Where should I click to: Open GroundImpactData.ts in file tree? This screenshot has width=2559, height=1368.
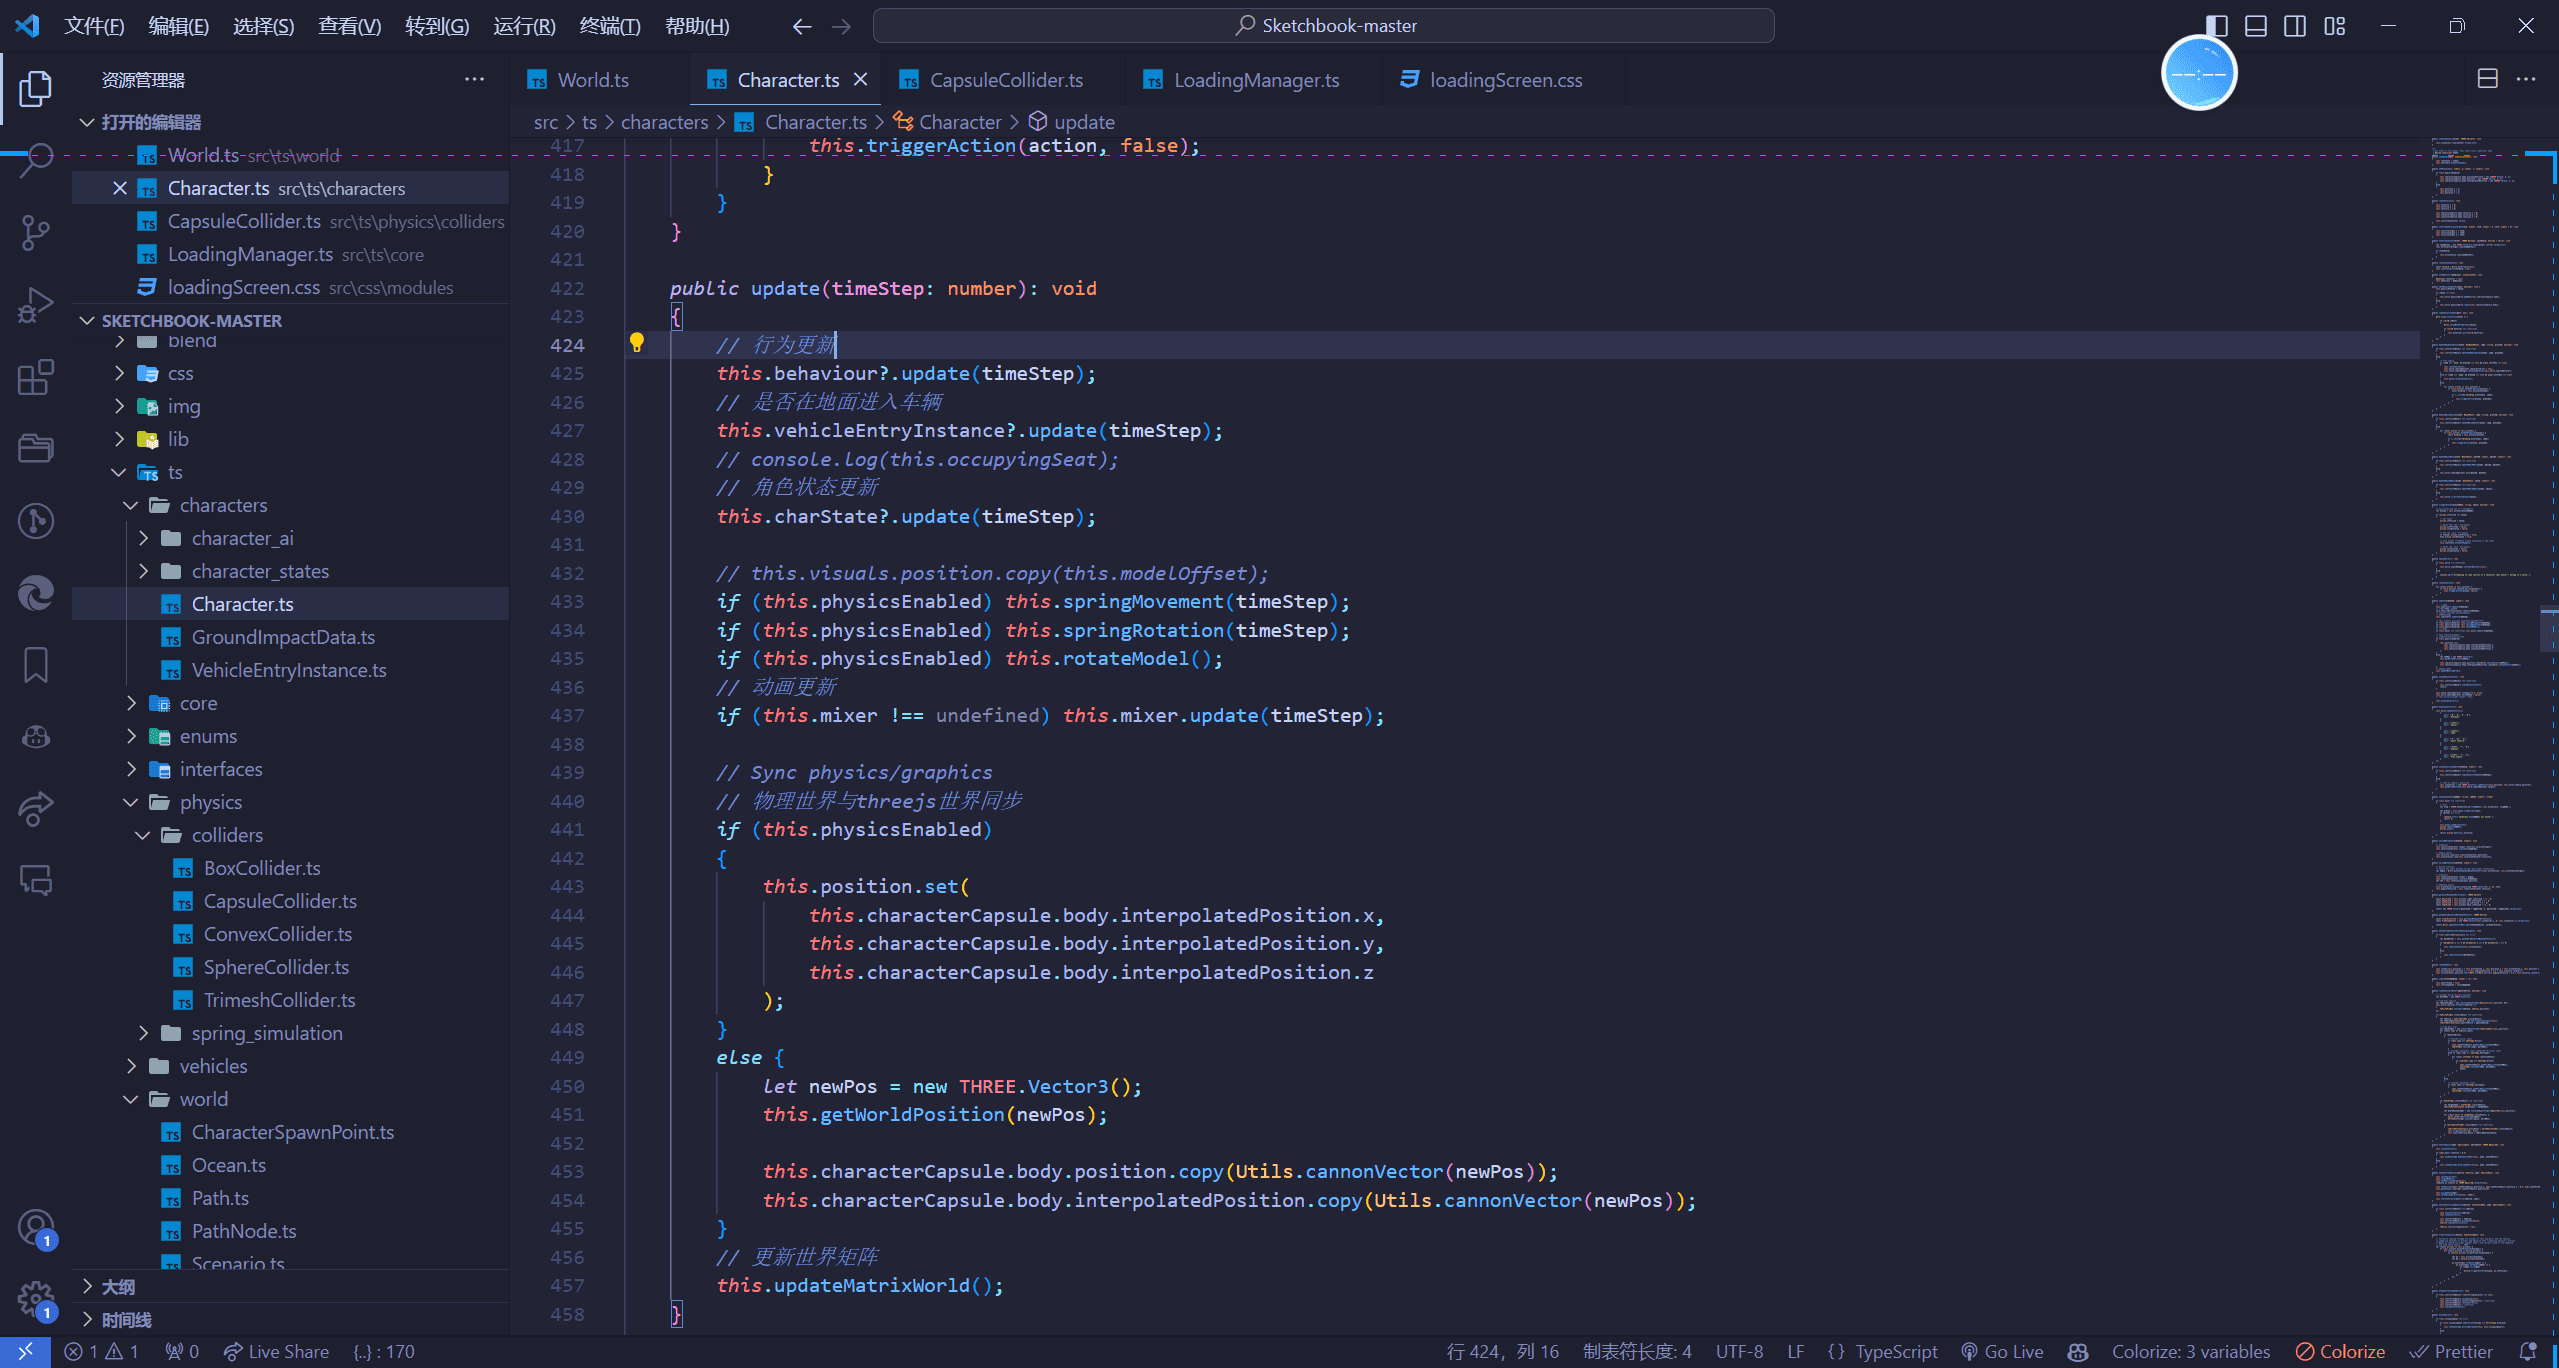[283, 637]
